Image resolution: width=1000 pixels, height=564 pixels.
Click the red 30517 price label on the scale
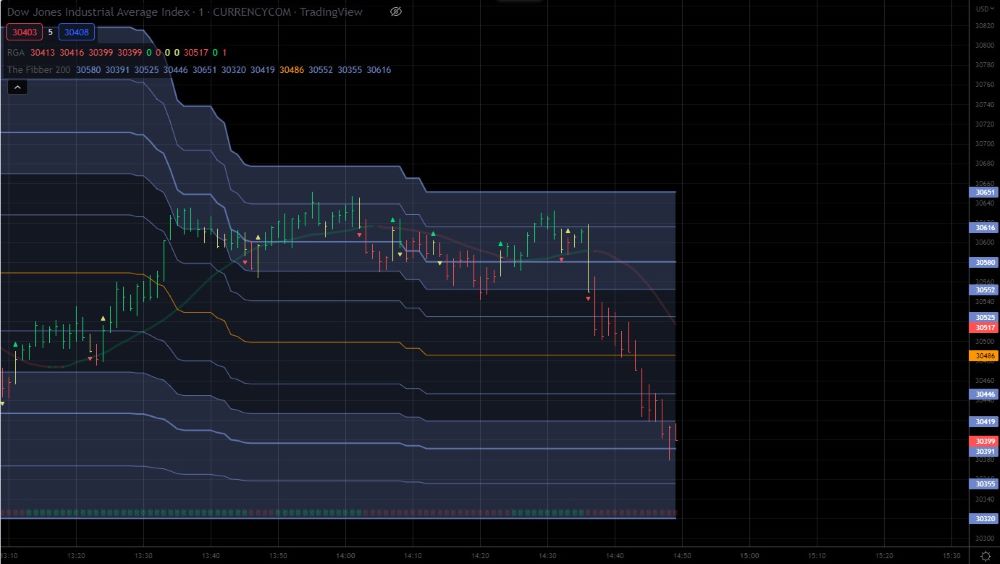(x=984, y=327)
